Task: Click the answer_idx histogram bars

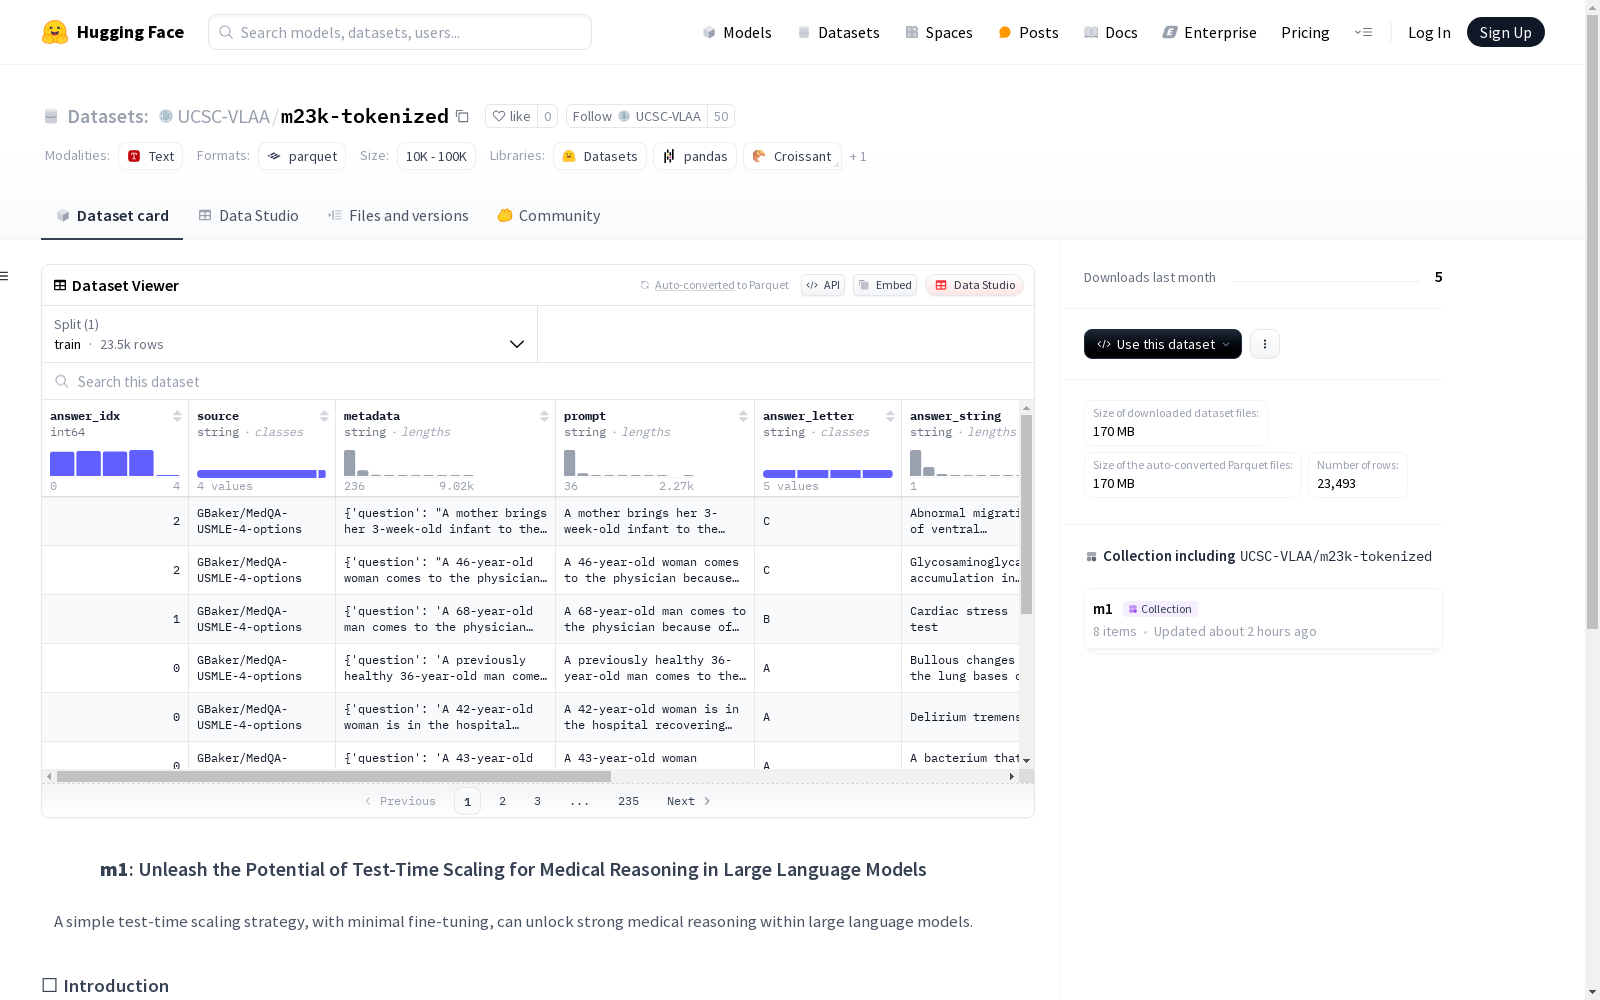Action: point(115,463)
